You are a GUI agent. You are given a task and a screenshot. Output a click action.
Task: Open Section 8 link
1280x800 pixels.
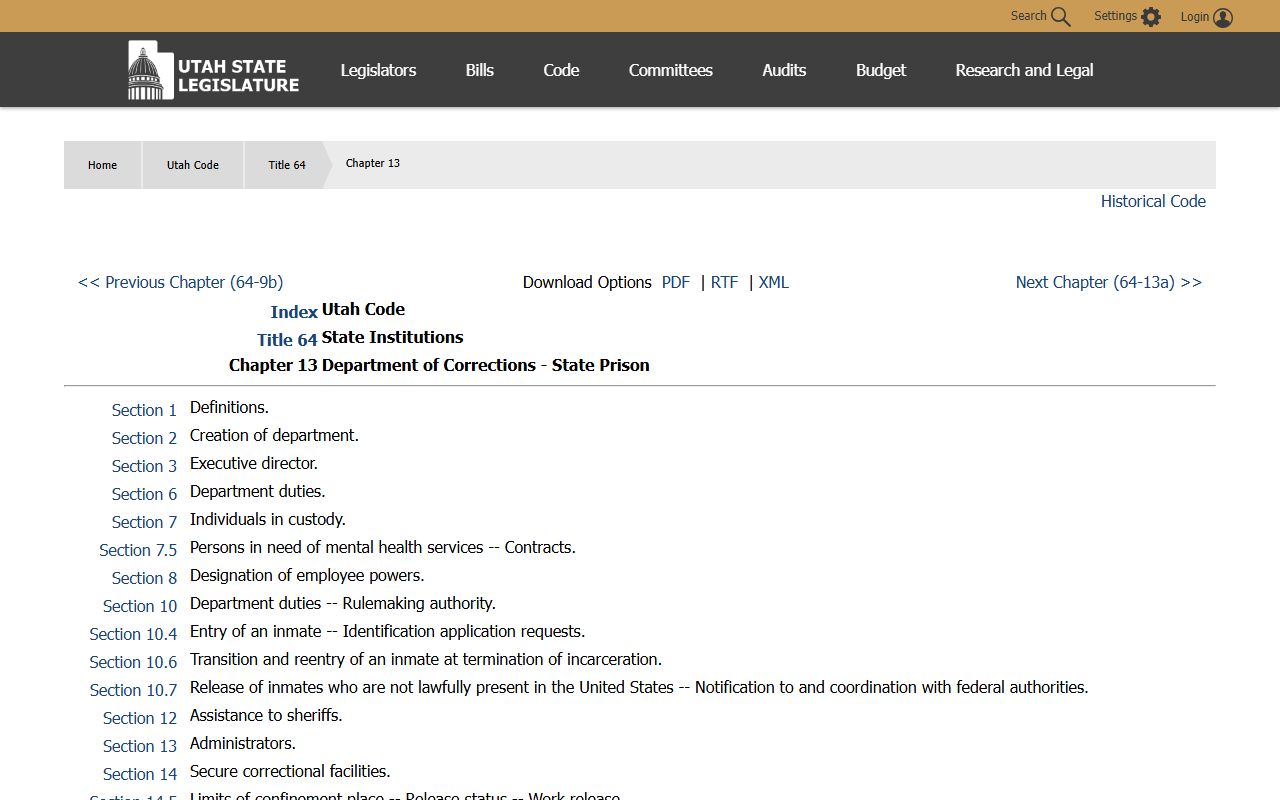tap(144, 578)
